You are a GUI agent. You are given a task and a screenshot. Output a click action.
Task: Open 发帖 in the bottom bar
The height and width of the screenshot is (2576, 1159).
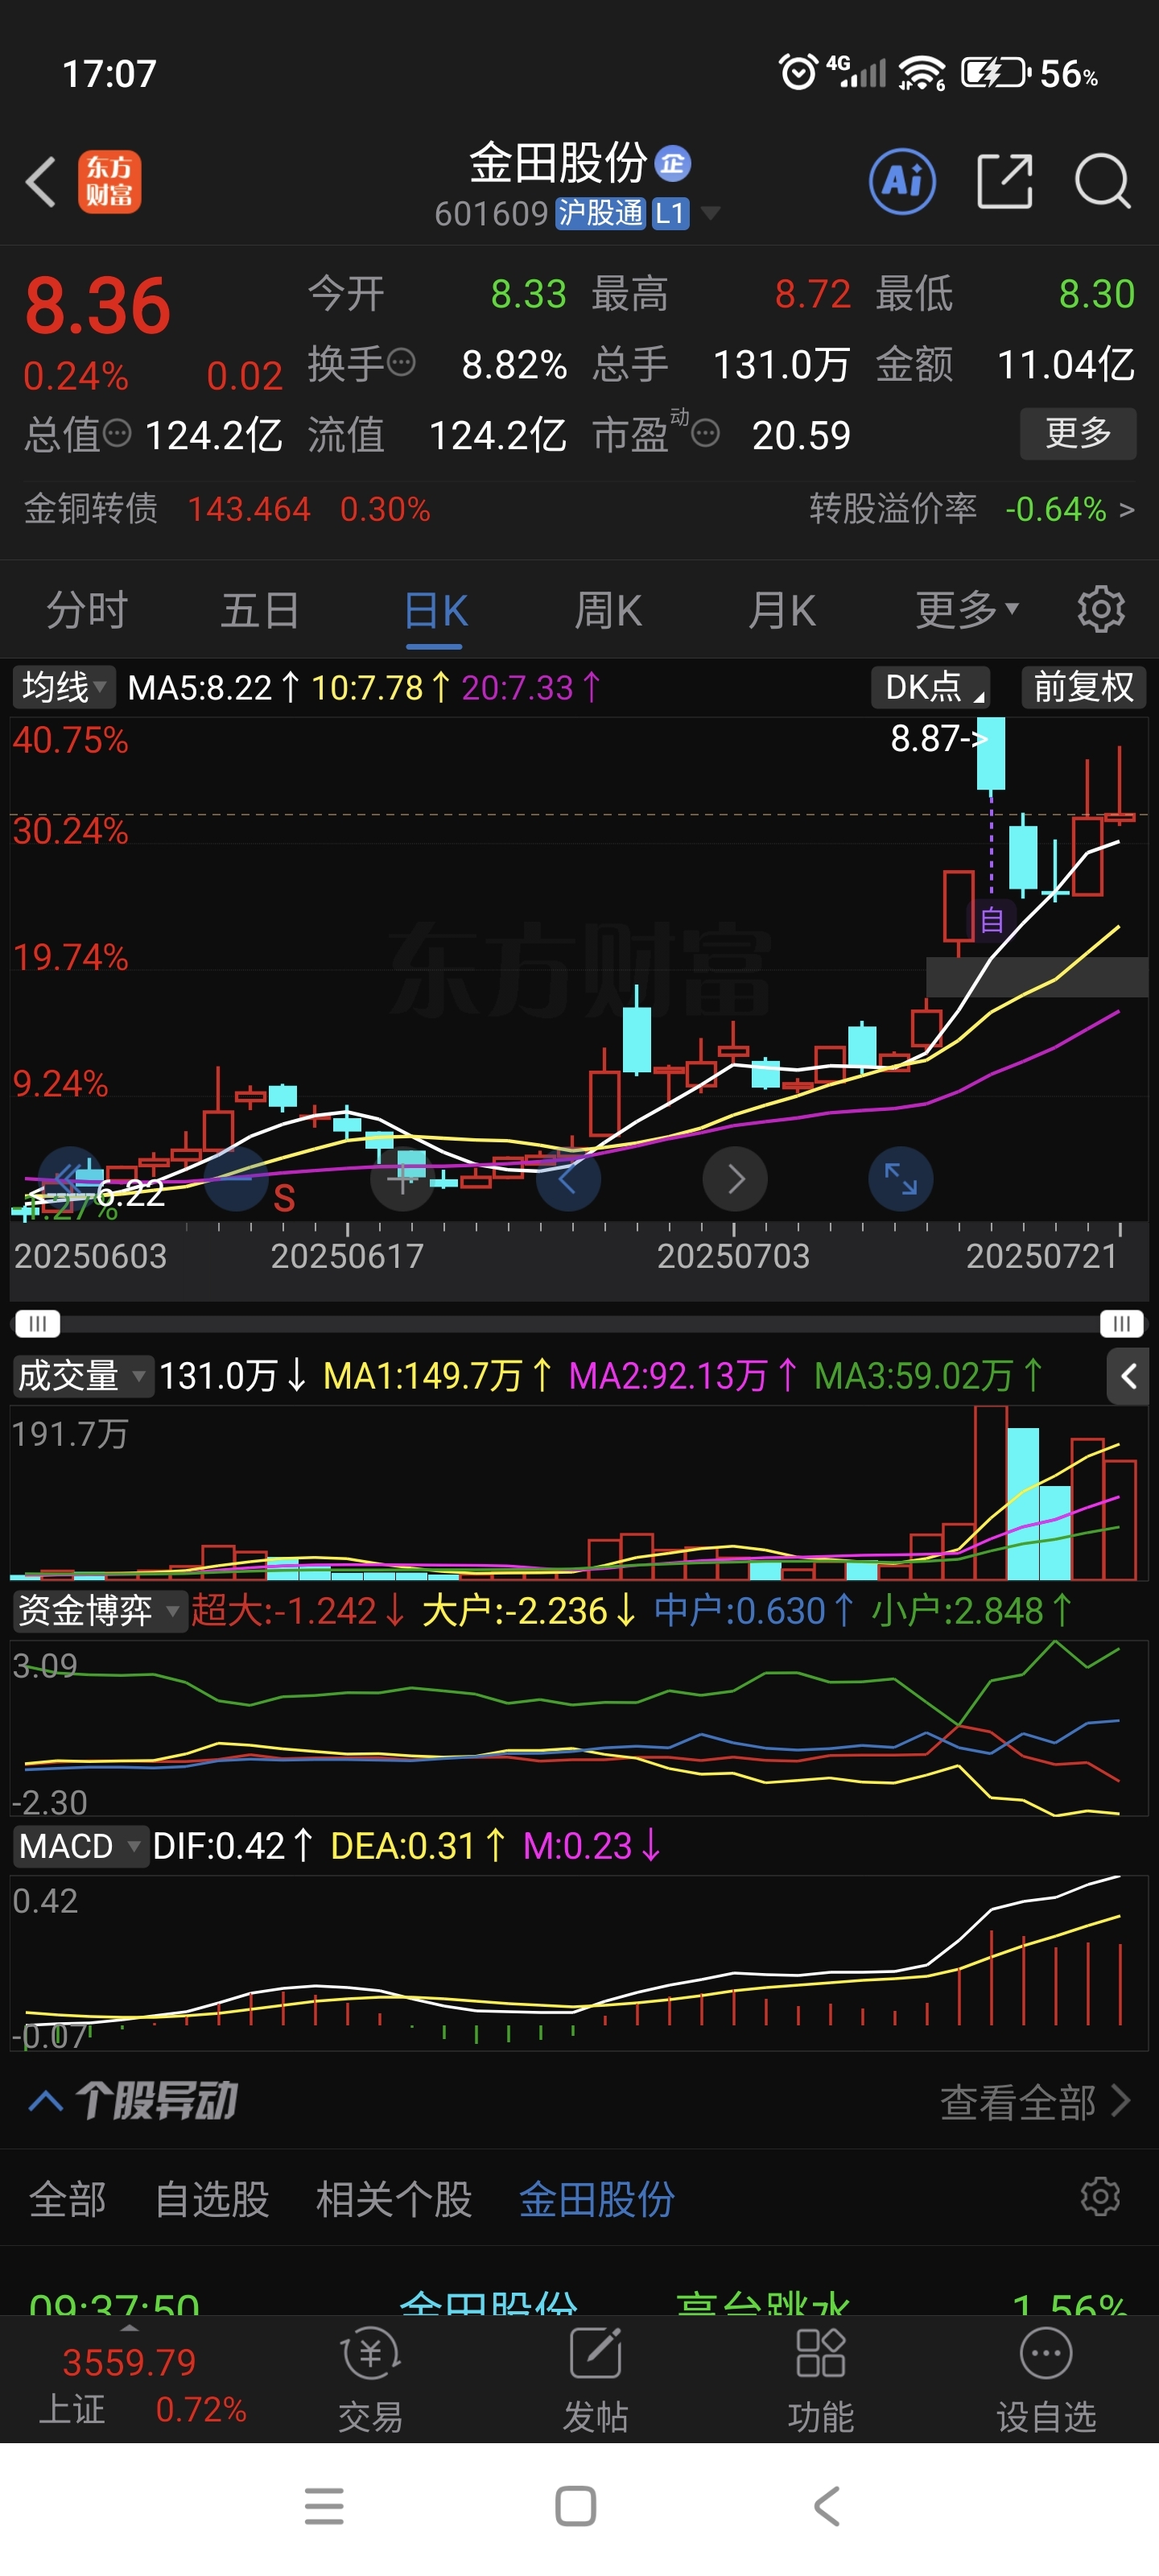coord(595,2381)
